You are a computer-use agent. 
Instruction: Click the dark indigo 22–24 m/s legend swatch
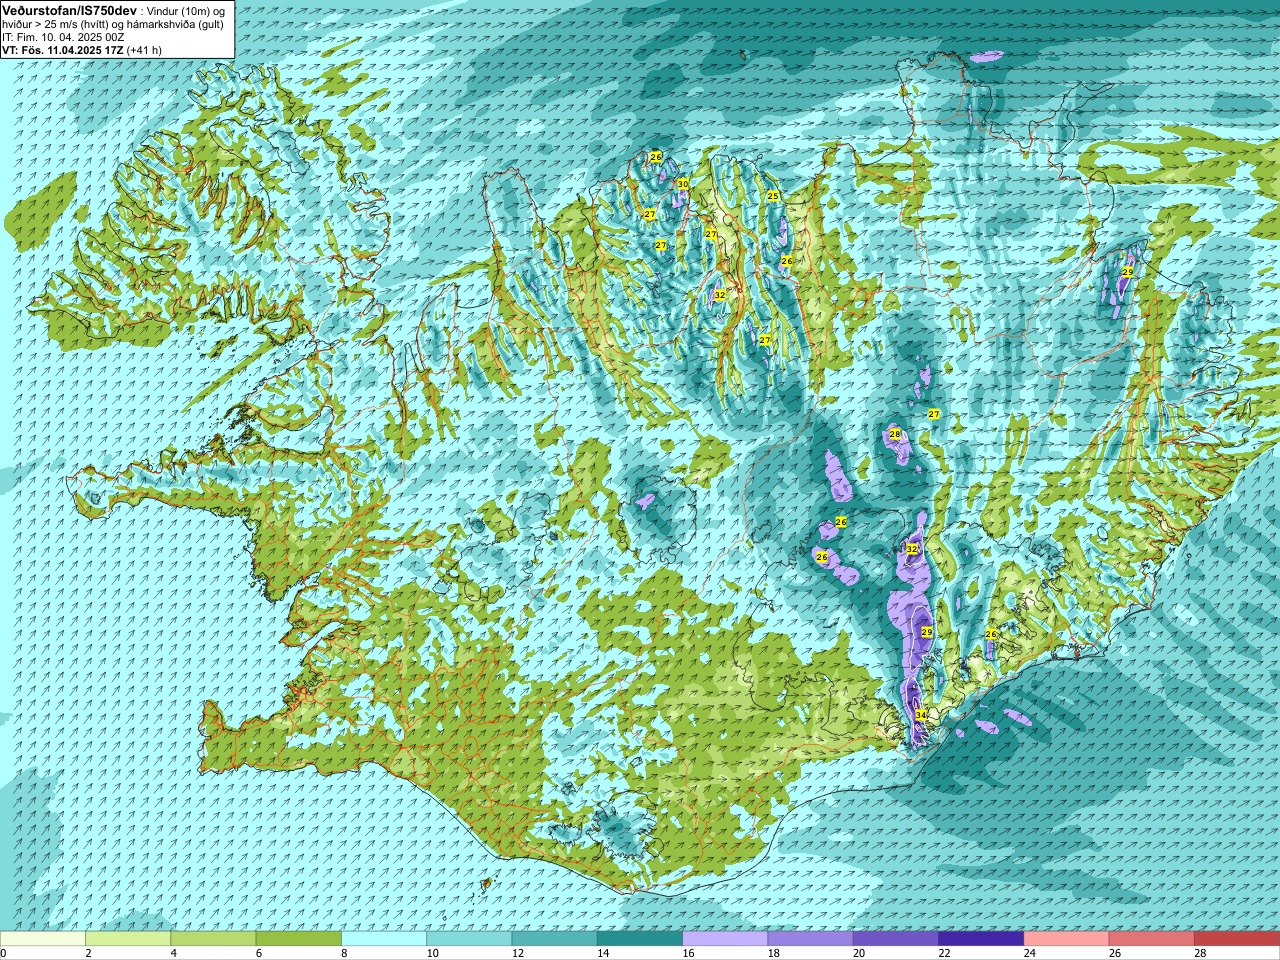tap(981, 939)
